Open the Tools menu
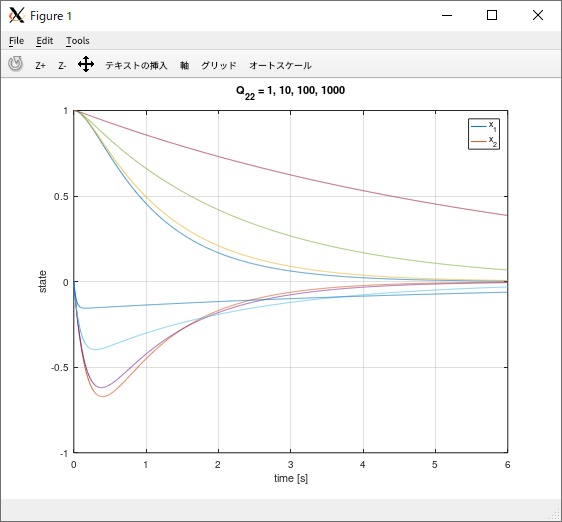The height and width of the screenshot is (522, 562). 78,41
